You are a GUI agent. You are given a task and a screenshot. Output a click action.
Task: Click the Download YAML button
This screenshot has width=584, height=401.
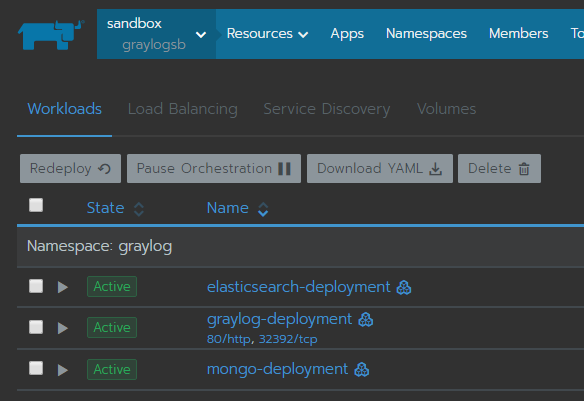point(380,169)
